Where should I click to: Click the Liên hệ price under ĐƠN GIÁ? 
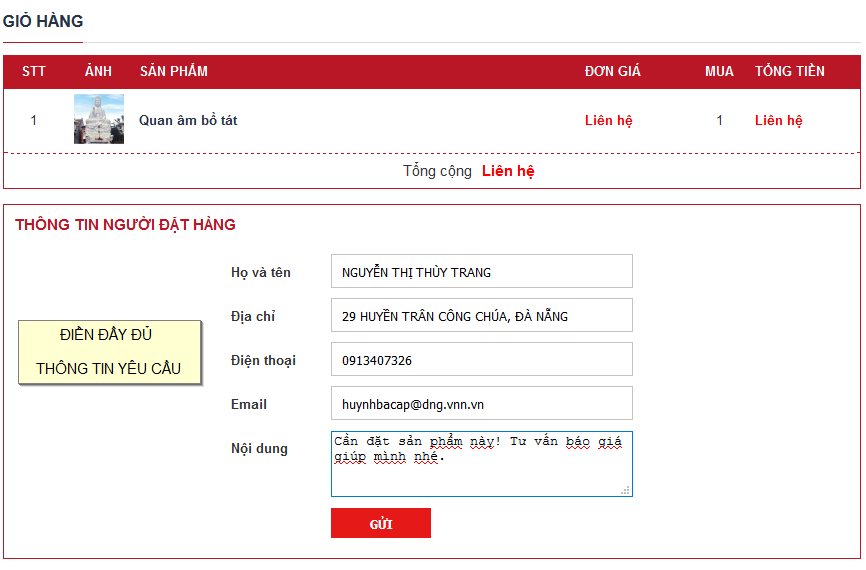(608, 121)
